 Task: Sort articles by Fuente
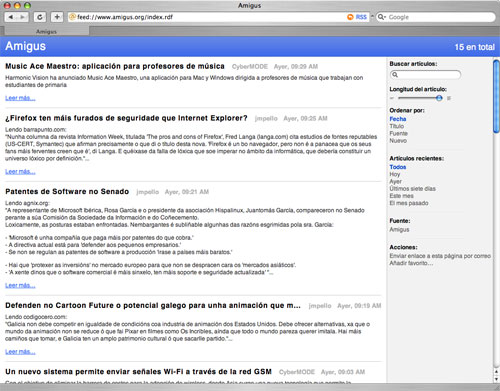[399, 133]
